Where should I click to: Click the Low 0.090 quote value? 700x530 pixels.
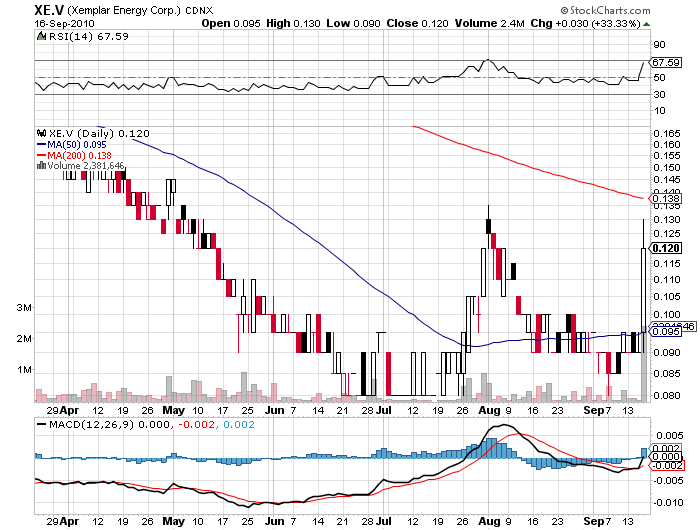point(354,23)
